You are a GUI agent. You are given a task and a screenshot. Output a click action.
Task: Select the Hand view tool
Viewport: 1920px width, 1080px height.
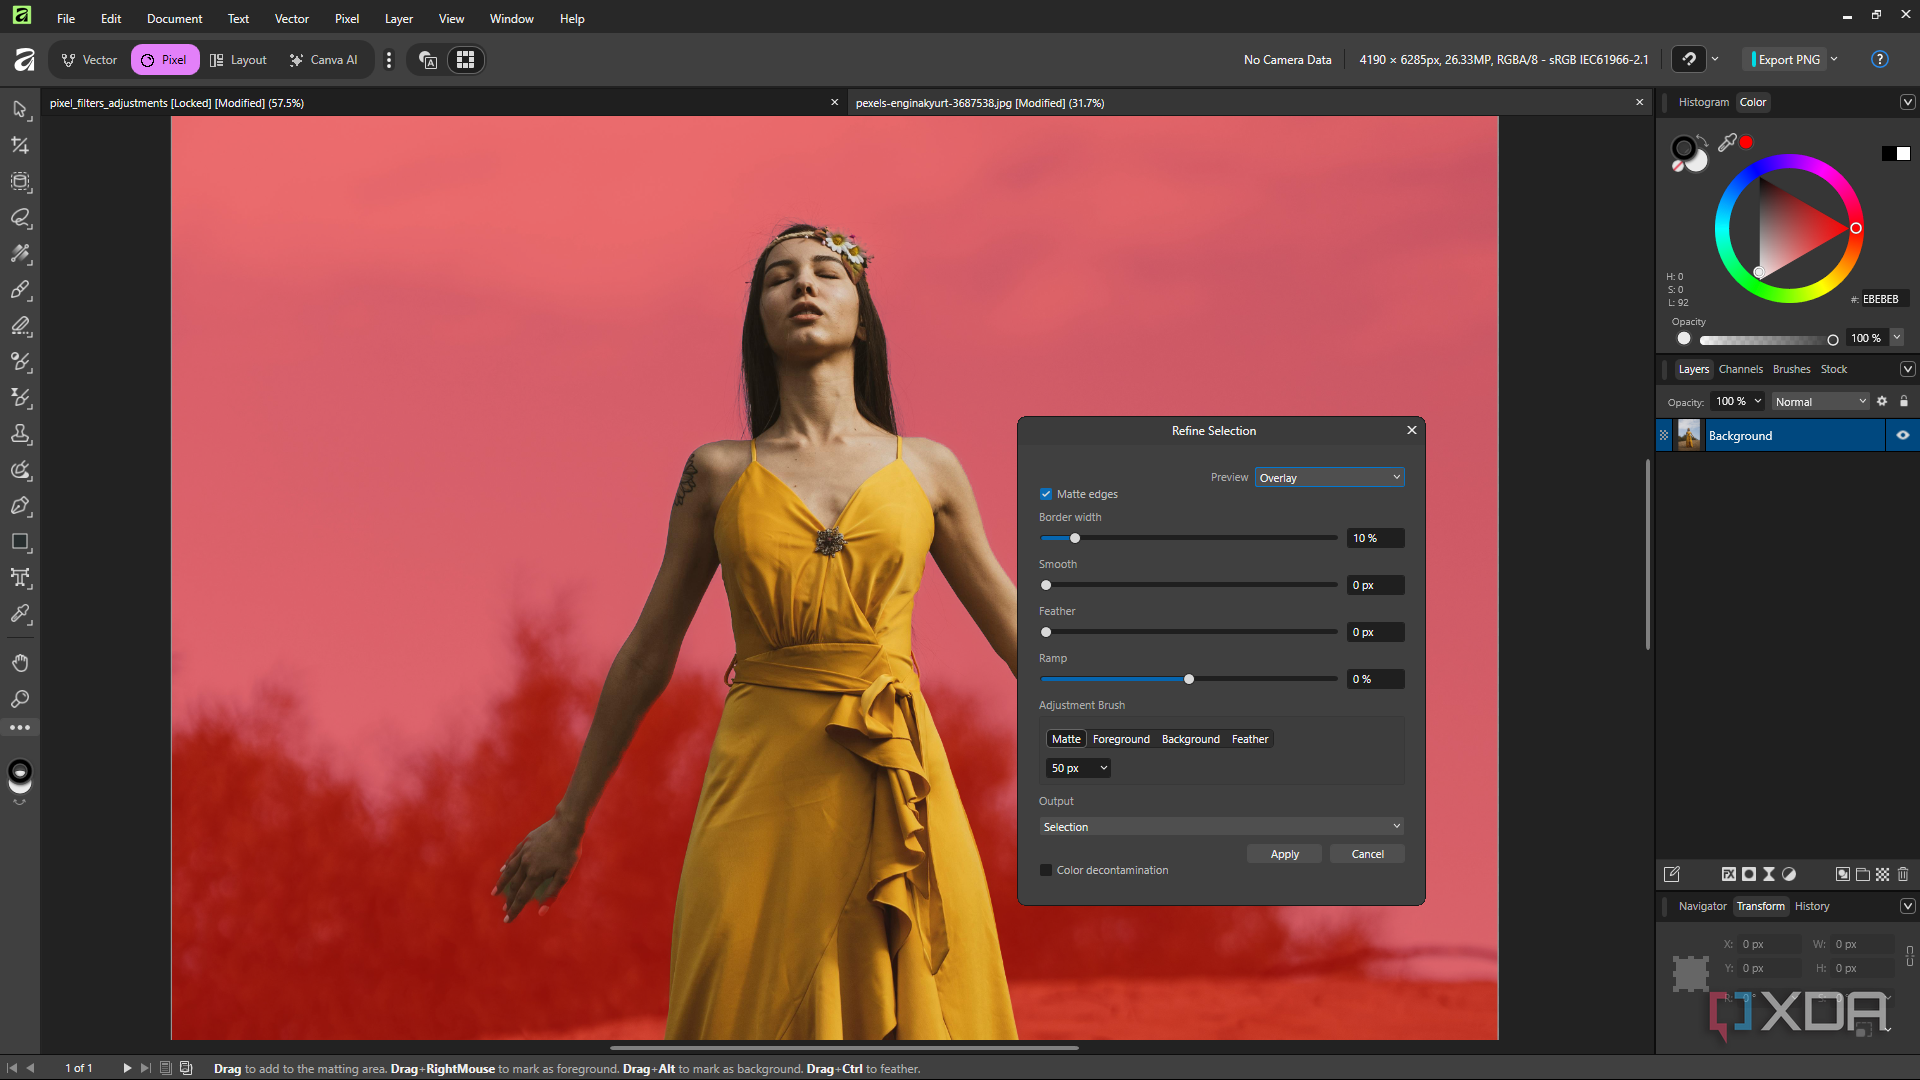click(x=20, y=663)
